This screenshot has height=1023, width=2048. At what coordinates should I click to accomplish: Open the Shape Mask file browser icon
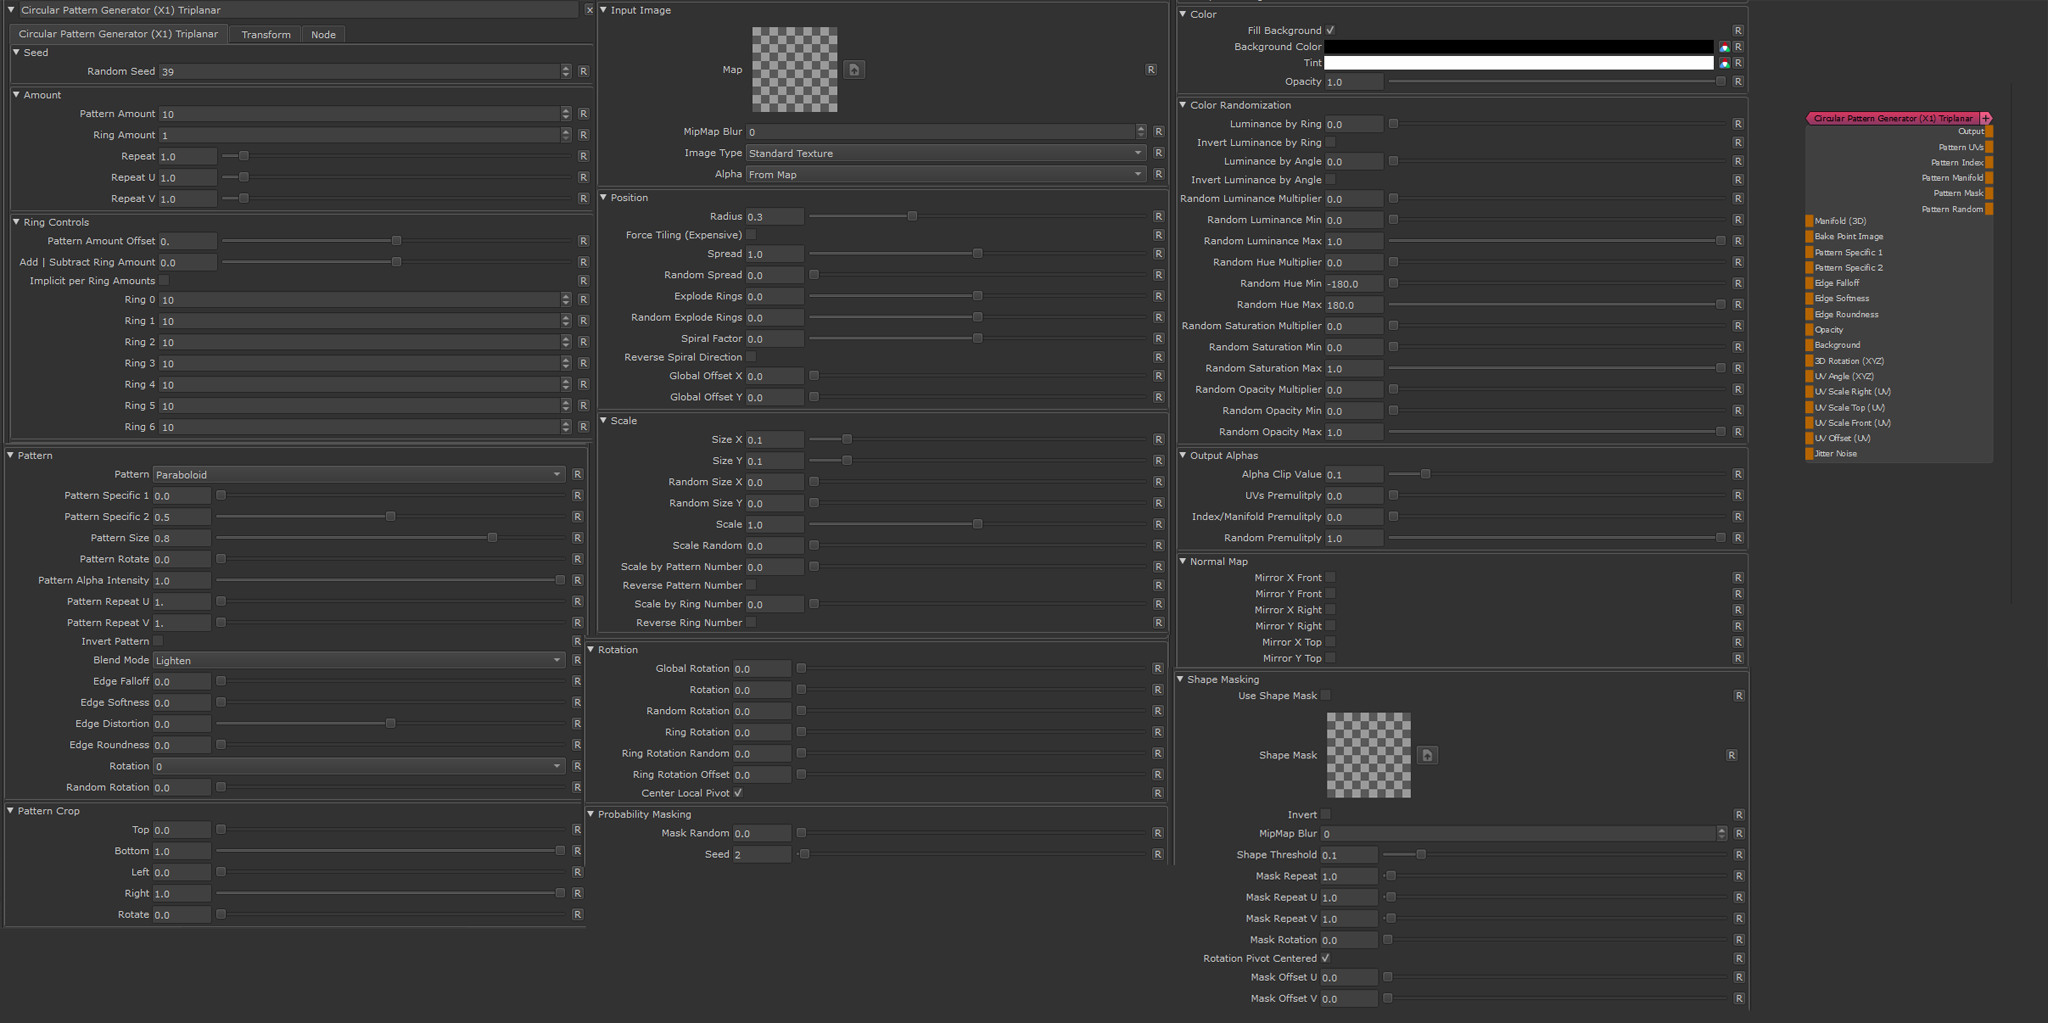[1427, 755]
